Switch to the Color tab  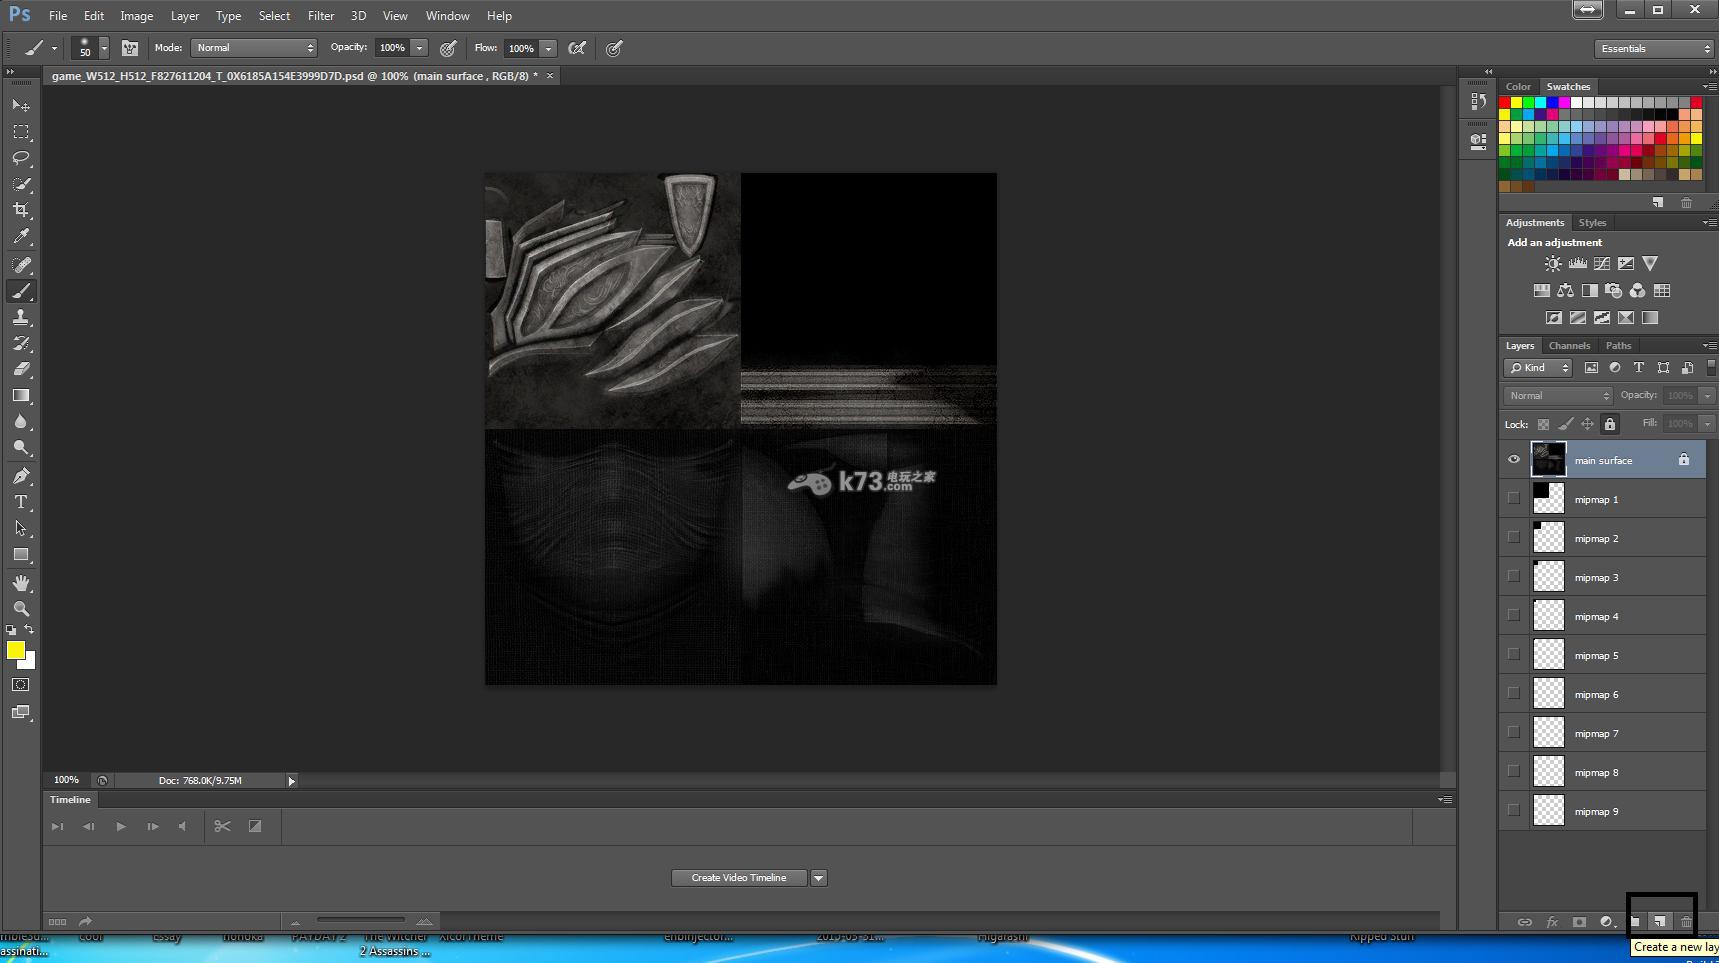click(x=1518, y=87)
